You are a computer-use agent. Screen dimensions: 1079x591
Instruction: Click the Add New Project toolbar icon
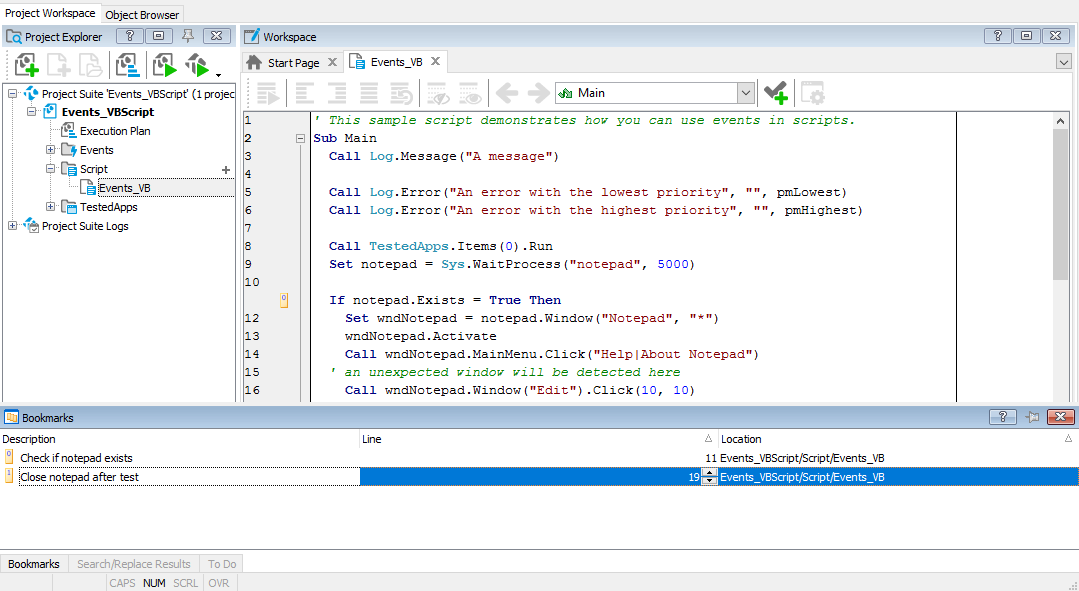[27, 66]
